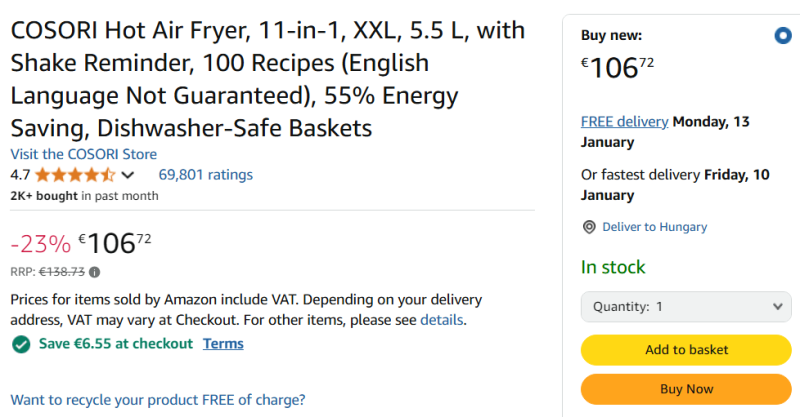Image resolution: width=800 pixels, height=417 pixels.
Task: Click the green checkmark savings icon
Action: point(21,344)
